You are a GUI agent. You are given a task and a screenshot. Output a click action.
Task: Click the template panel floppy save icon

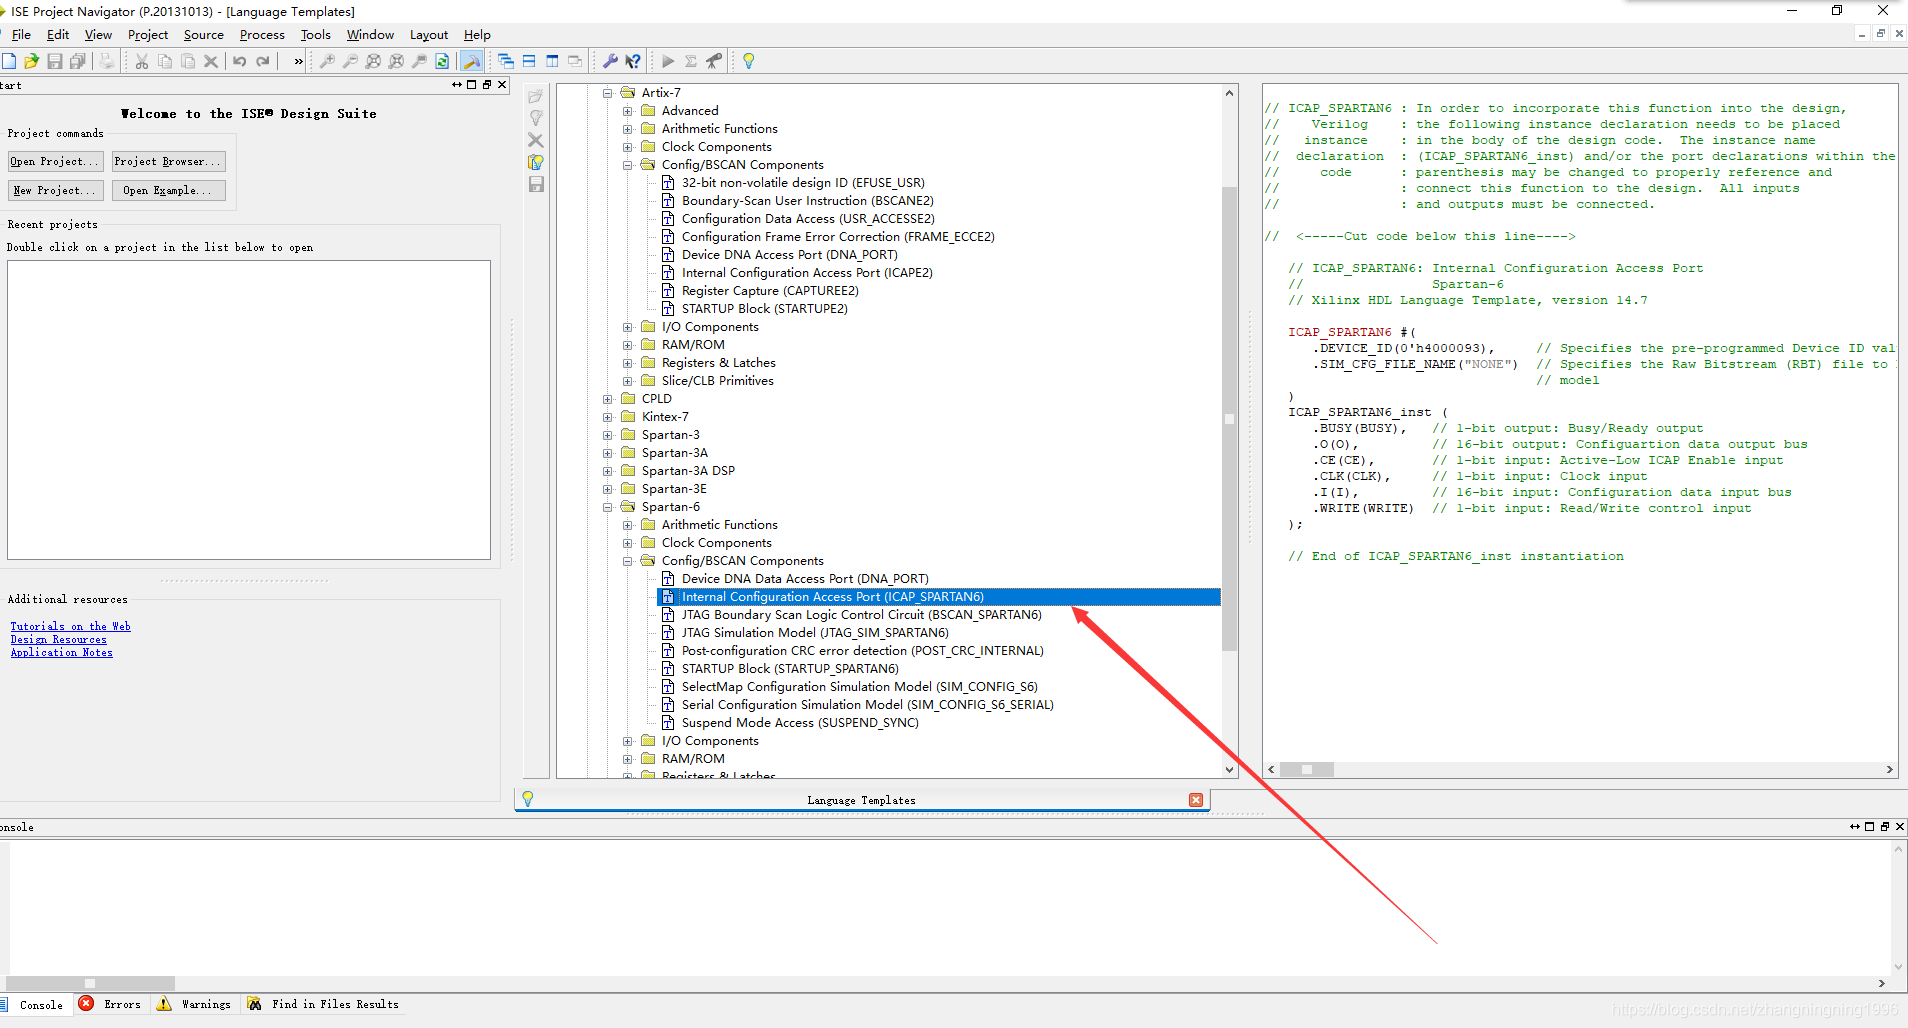click(x=536, y=184)
